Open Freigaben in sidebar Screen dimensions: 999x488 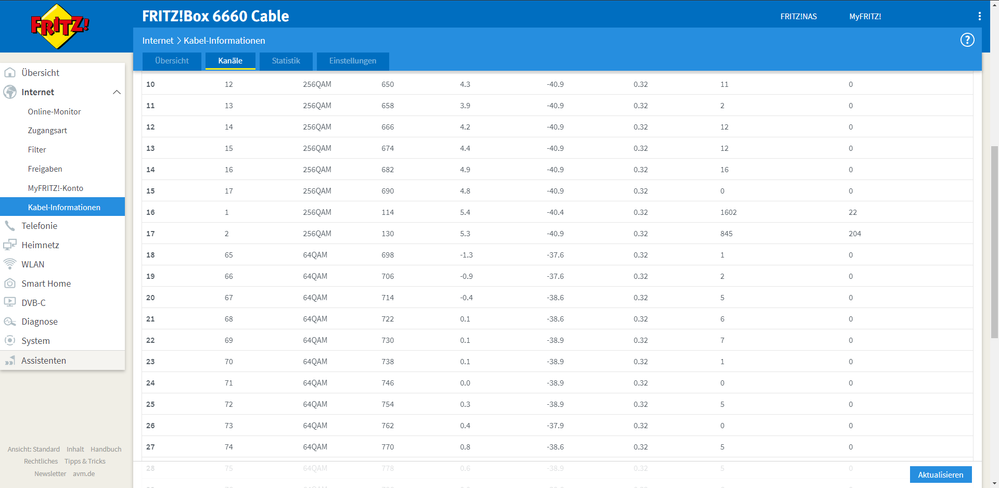tap(45, 169)
